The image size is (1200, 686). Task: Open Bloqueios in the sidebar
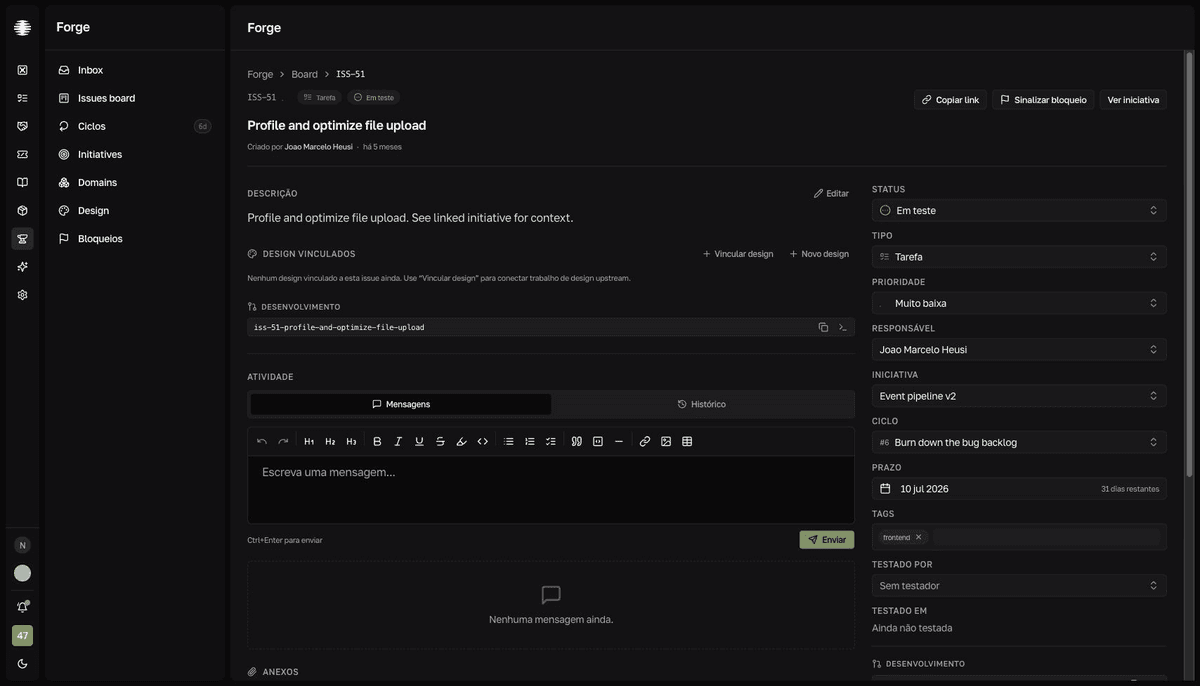135,239
